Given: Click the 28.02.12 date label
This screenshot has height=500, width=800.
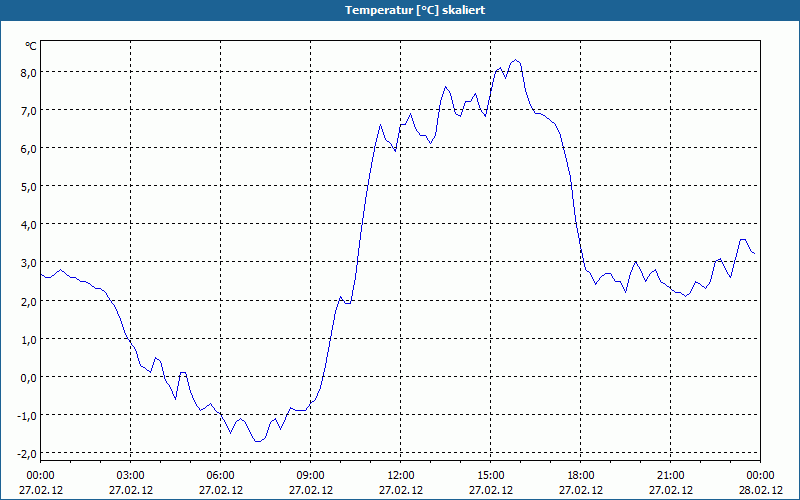Looking at the screenshot, I should (x=760, y=490).
